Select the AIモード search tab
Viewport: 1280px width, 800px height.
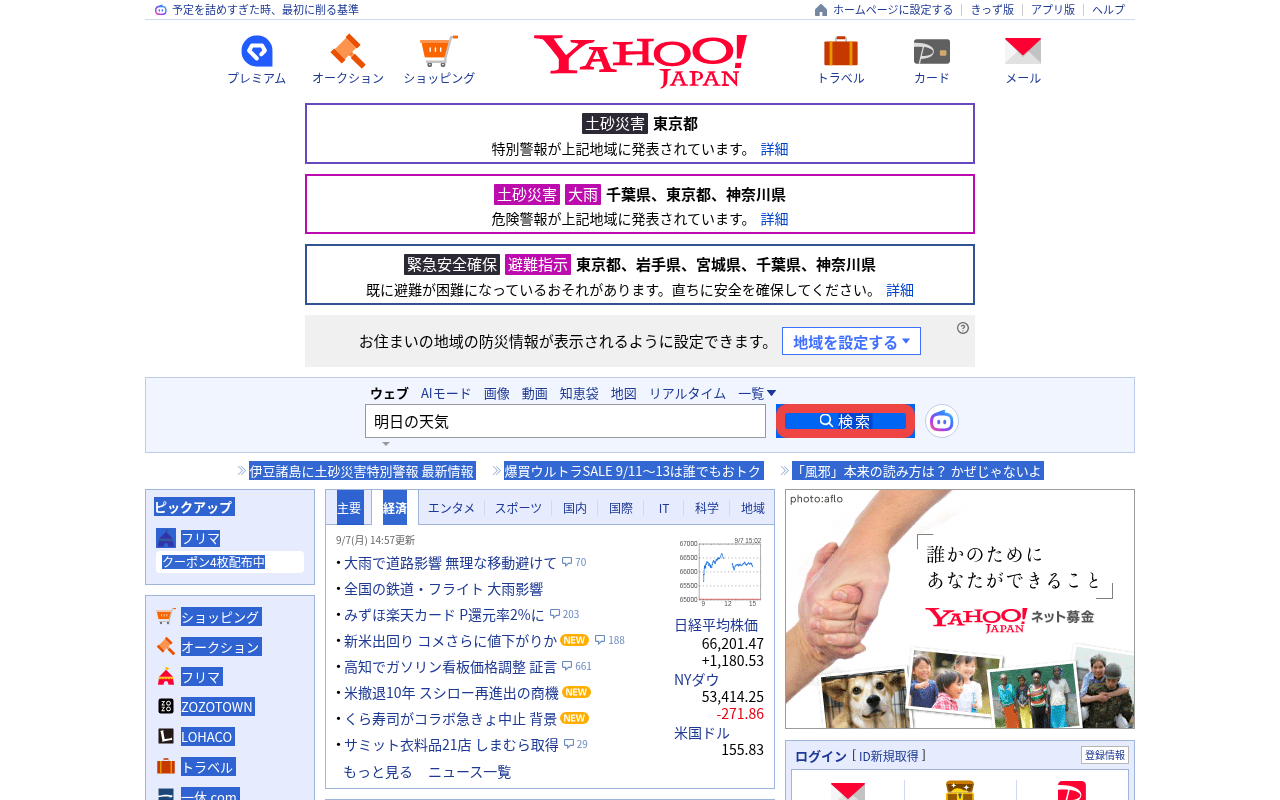point(446,393)
